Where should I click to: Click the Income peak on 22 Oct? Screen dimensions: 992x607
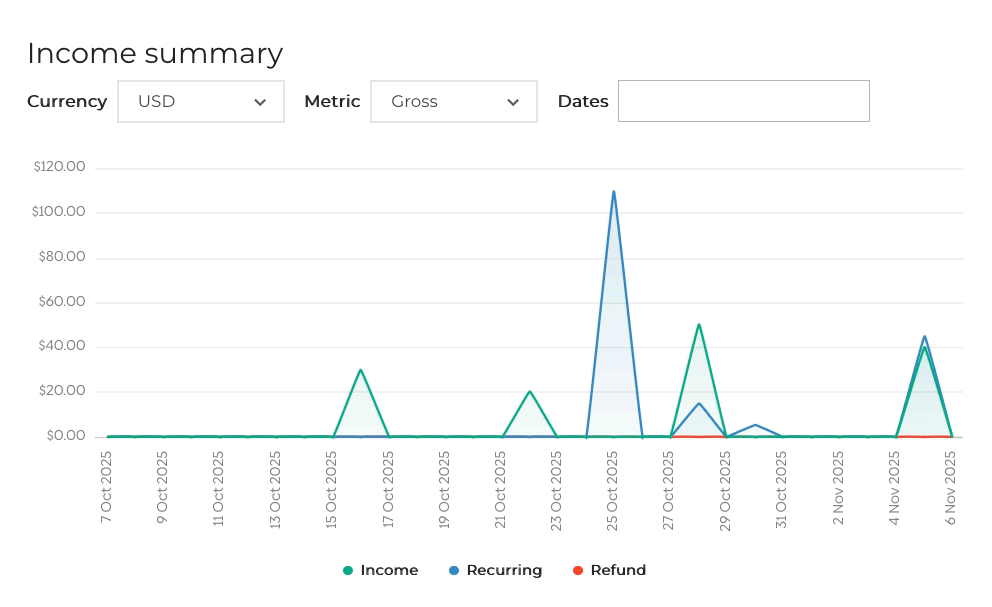coord(530,392)
